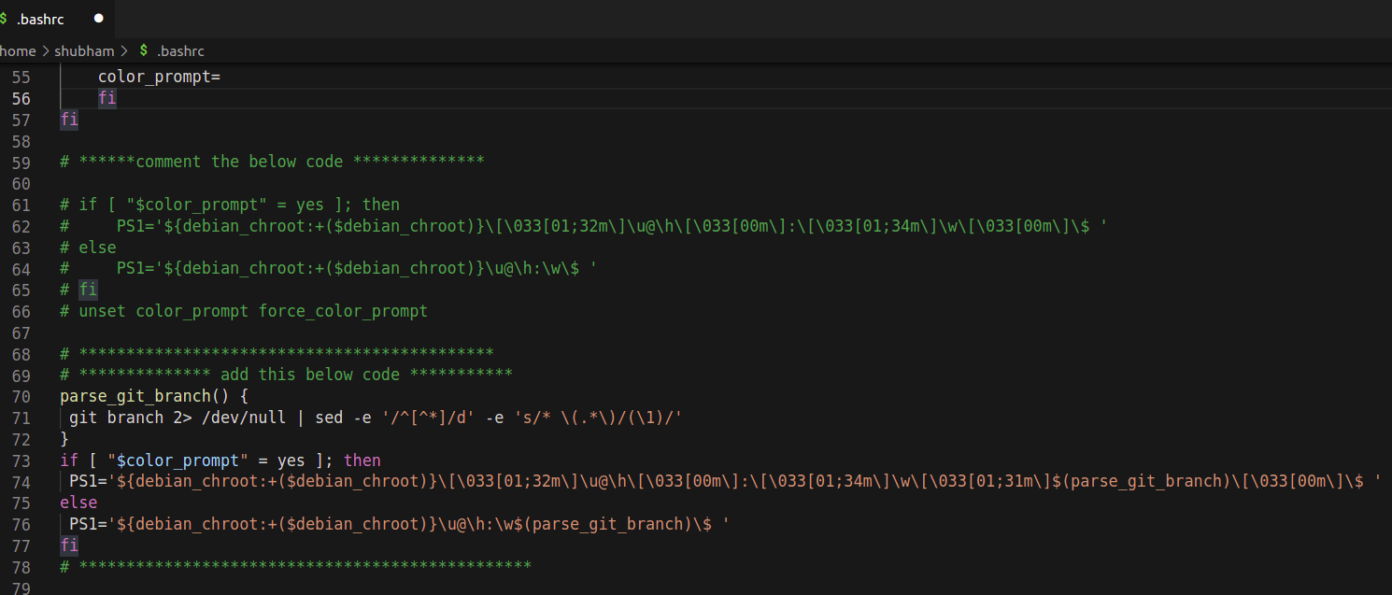
Task: Select line number 56 in the gutter
Action: (22, 98)
